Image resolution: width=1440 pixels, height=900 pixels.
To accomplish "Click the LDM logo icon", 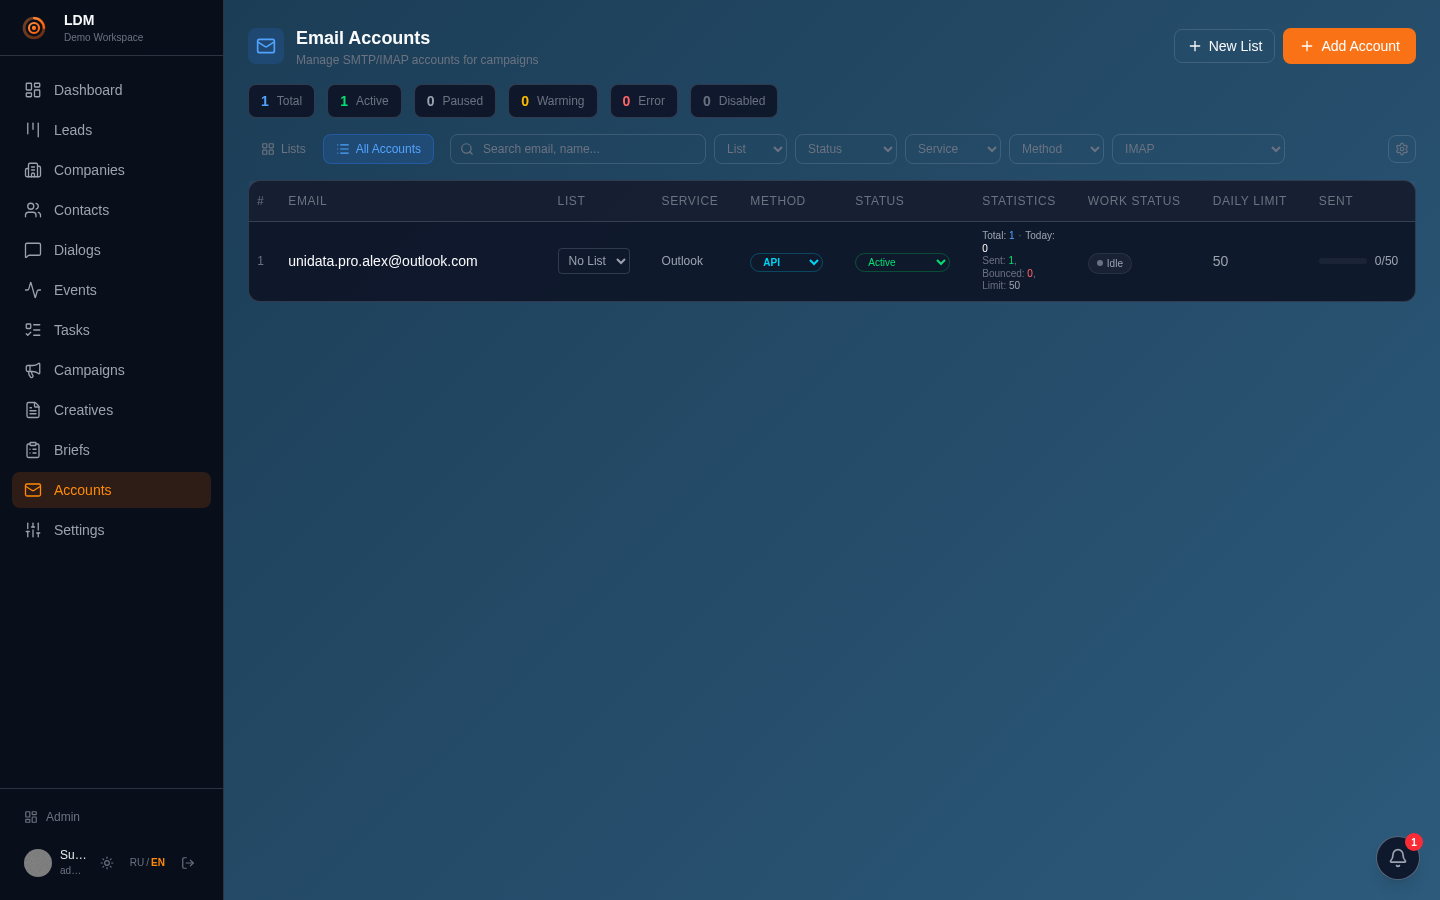I will click(34, 28).
